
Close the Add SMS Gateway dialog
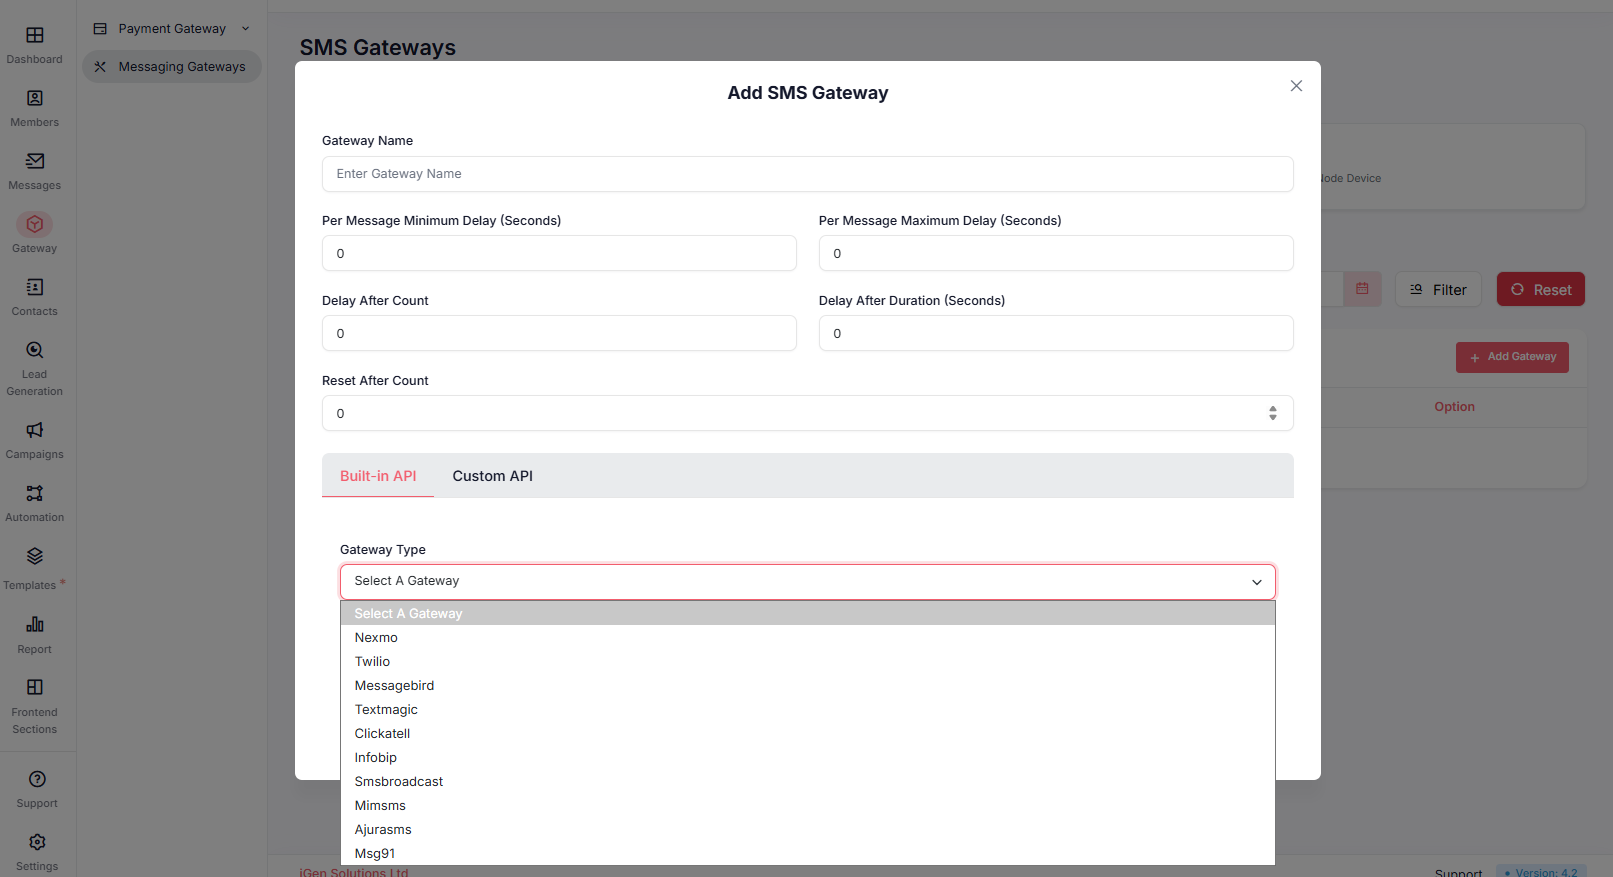pyautogui.click(x=1296, y=86)
